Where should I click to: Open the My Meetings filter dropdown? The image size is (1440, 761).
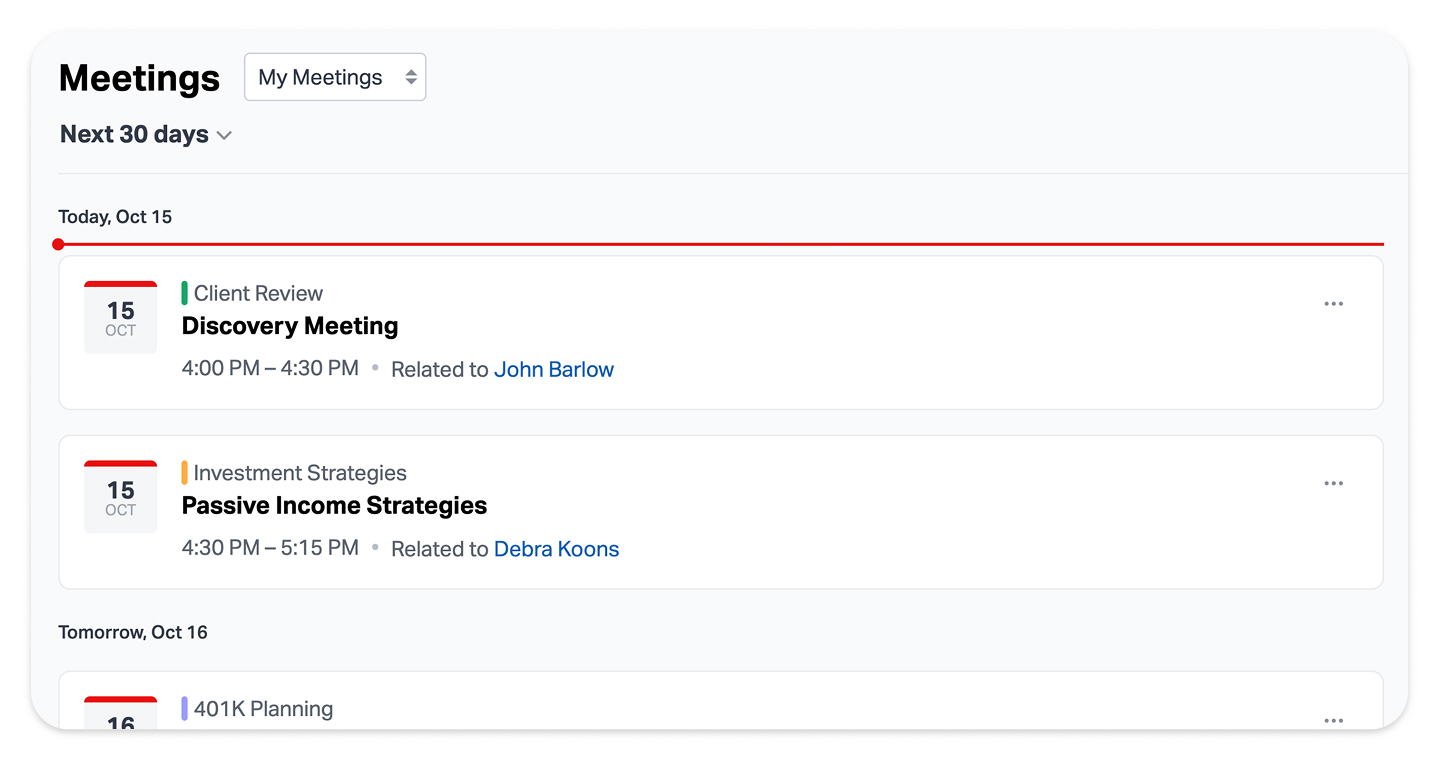(335, 77)
